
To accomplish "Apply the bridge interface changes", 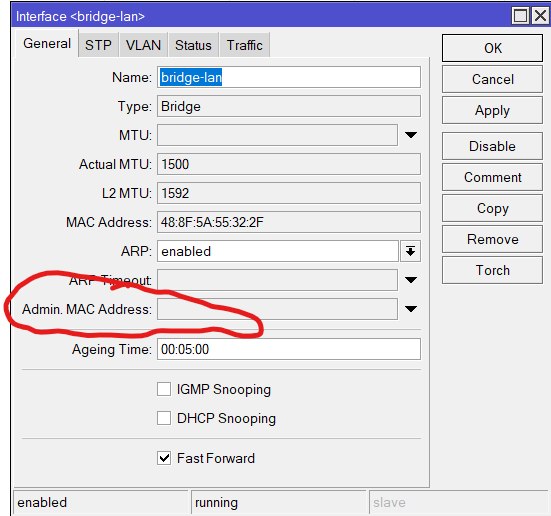I will coord(492,110).
